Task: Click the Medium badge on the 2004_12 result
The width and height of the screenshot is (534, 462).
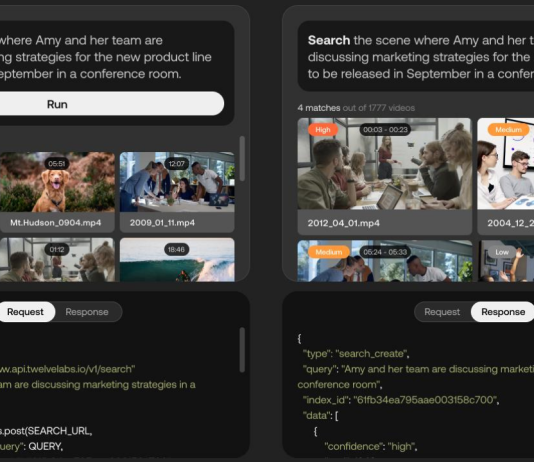Action: tap(508, 130)
